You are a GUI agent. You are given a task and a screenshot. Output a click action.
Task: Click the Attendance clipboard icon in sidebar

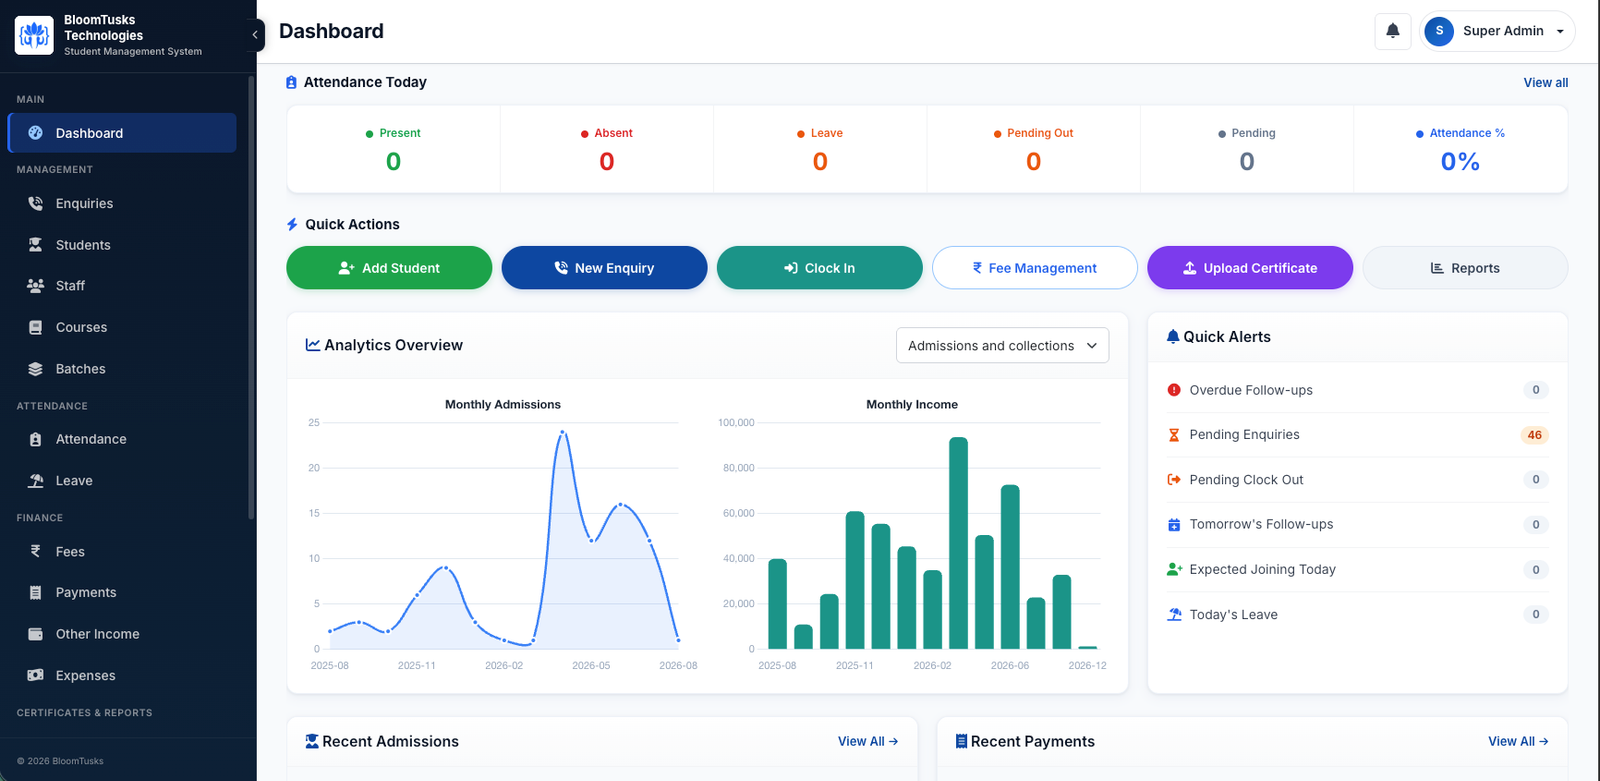[x=36, y=439]
